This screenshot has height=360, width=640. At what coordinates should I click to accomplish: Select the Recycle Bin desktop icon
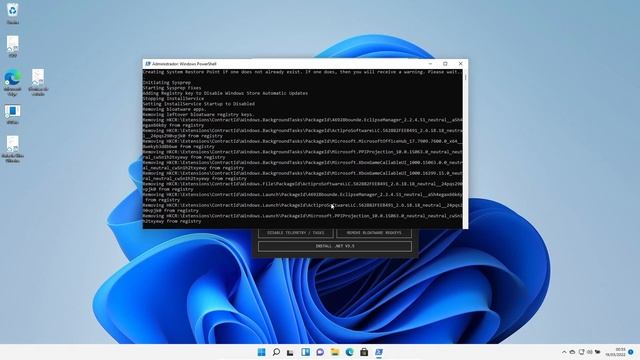coord(13,13)
